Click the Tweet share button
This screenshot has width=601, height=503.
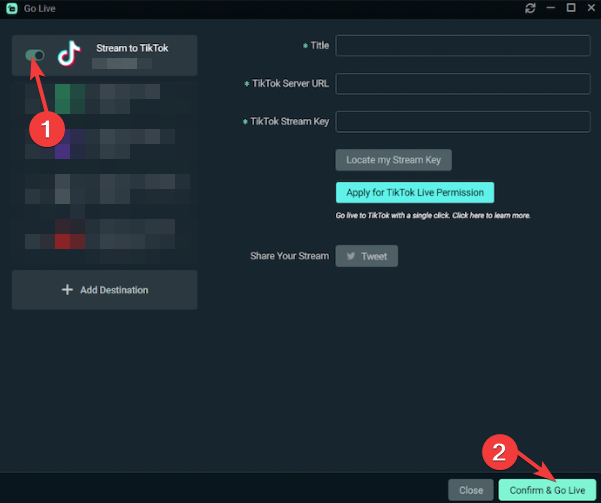[366, 256]
